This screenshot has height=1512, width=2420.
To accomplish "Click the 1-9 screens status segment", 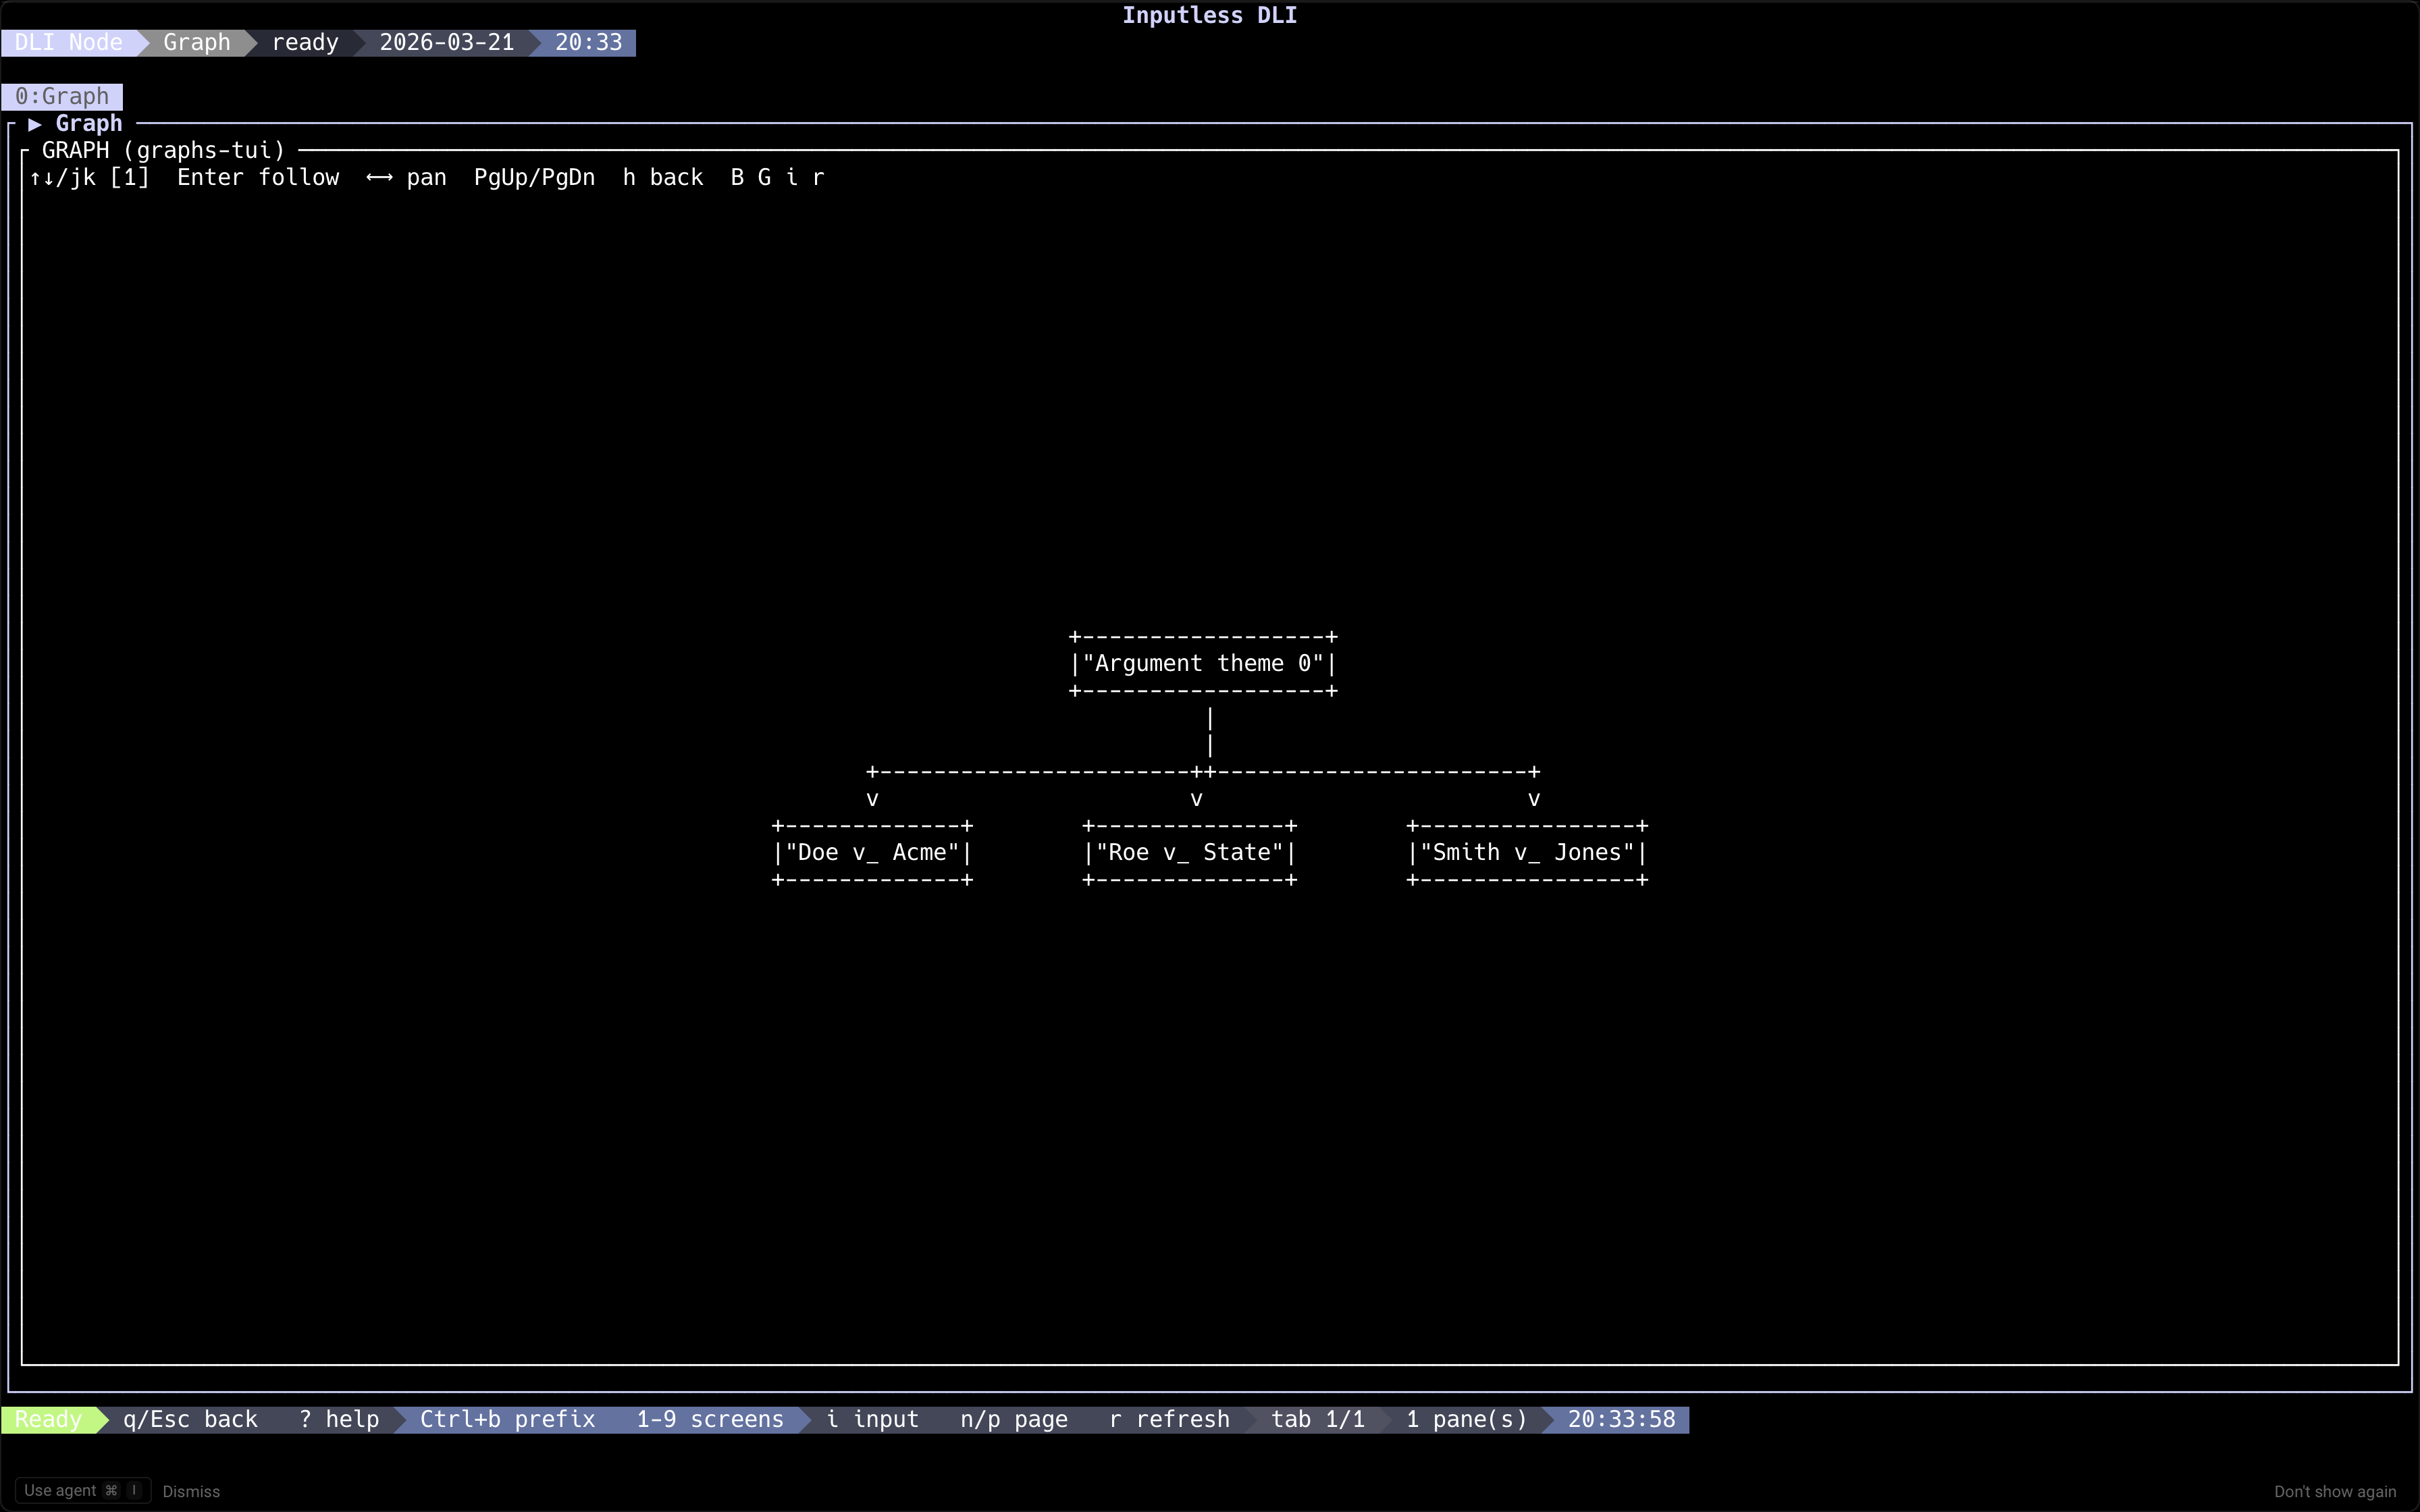I will coord(710,1419).
